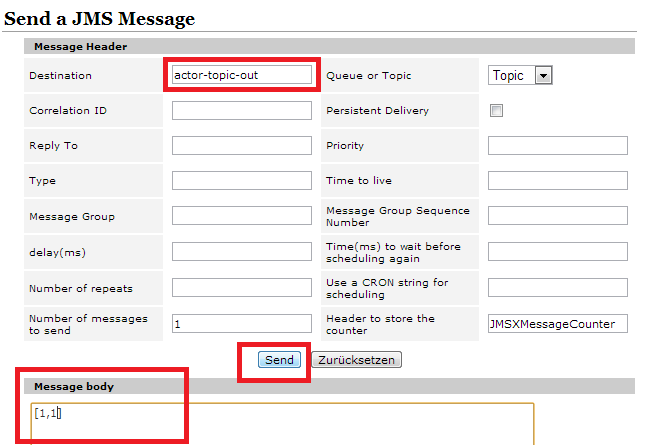Enable the Persistent Delivery checkbox
The image size is (646, 445).
tap(497, 111)
